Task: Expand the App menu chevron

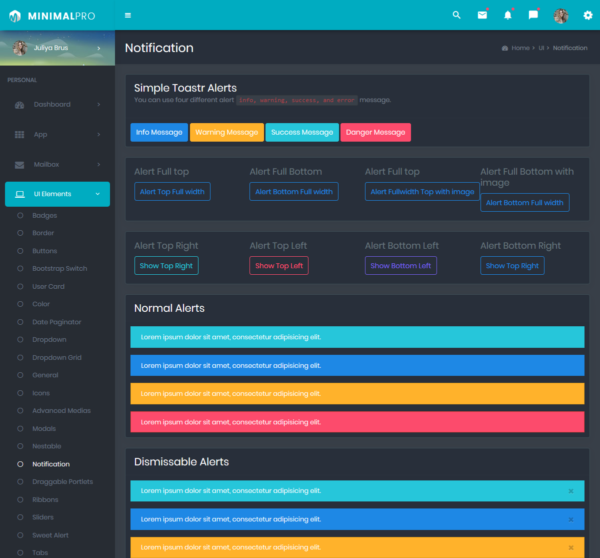Action: 99,134
